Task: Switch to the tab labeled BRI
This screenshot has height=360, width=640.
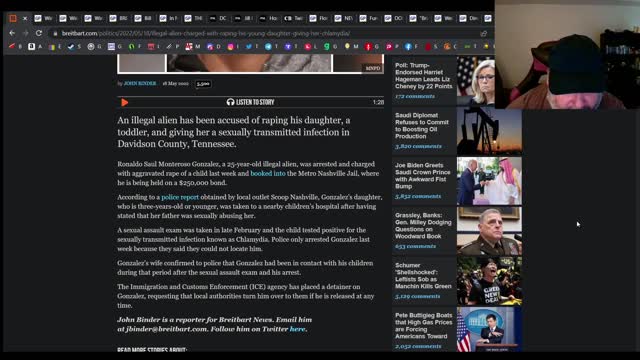Action: tap(119, 18)
